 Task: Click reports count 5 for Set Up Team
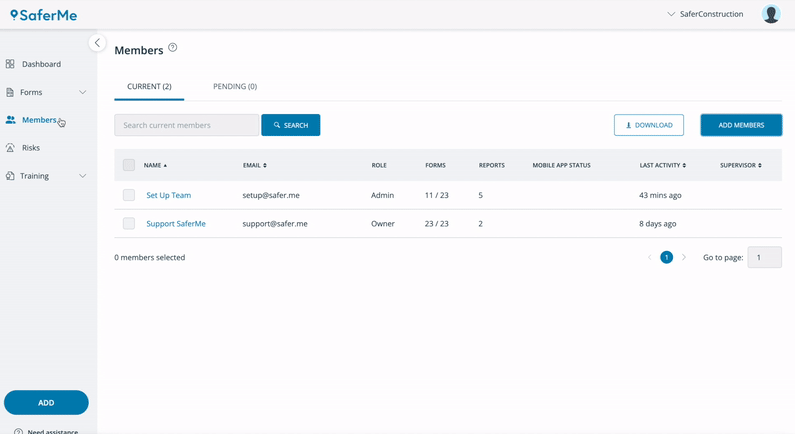481,195
